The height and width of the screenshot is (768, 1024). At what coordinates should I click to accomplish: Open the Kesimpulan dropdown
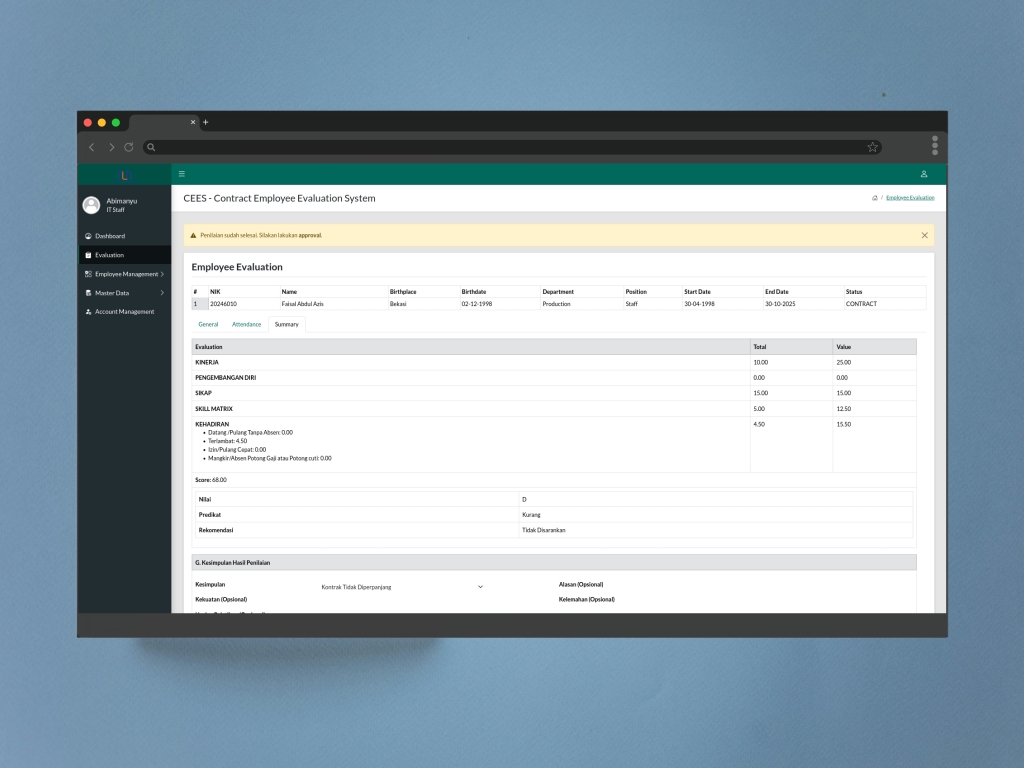click(401, 586)
